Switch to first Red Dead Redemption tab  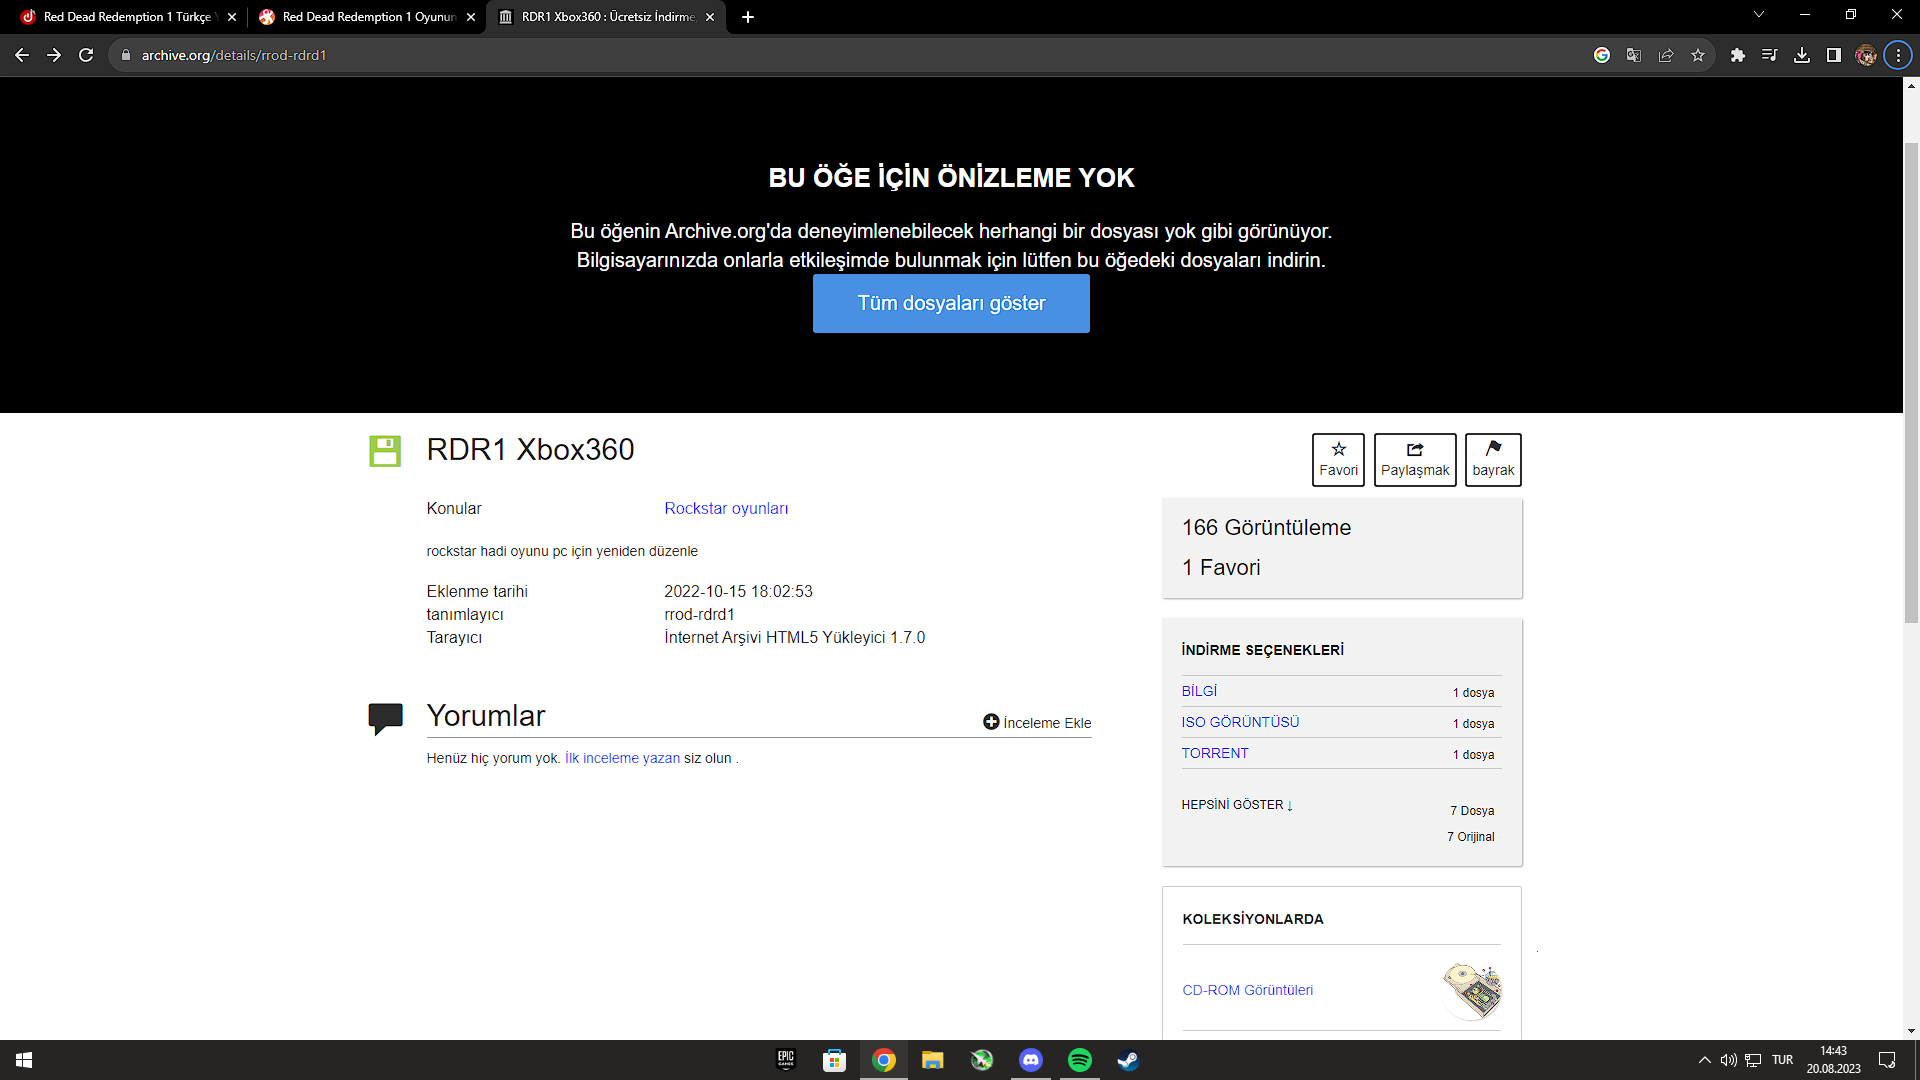pyautogui.click(x=125, y=17)
